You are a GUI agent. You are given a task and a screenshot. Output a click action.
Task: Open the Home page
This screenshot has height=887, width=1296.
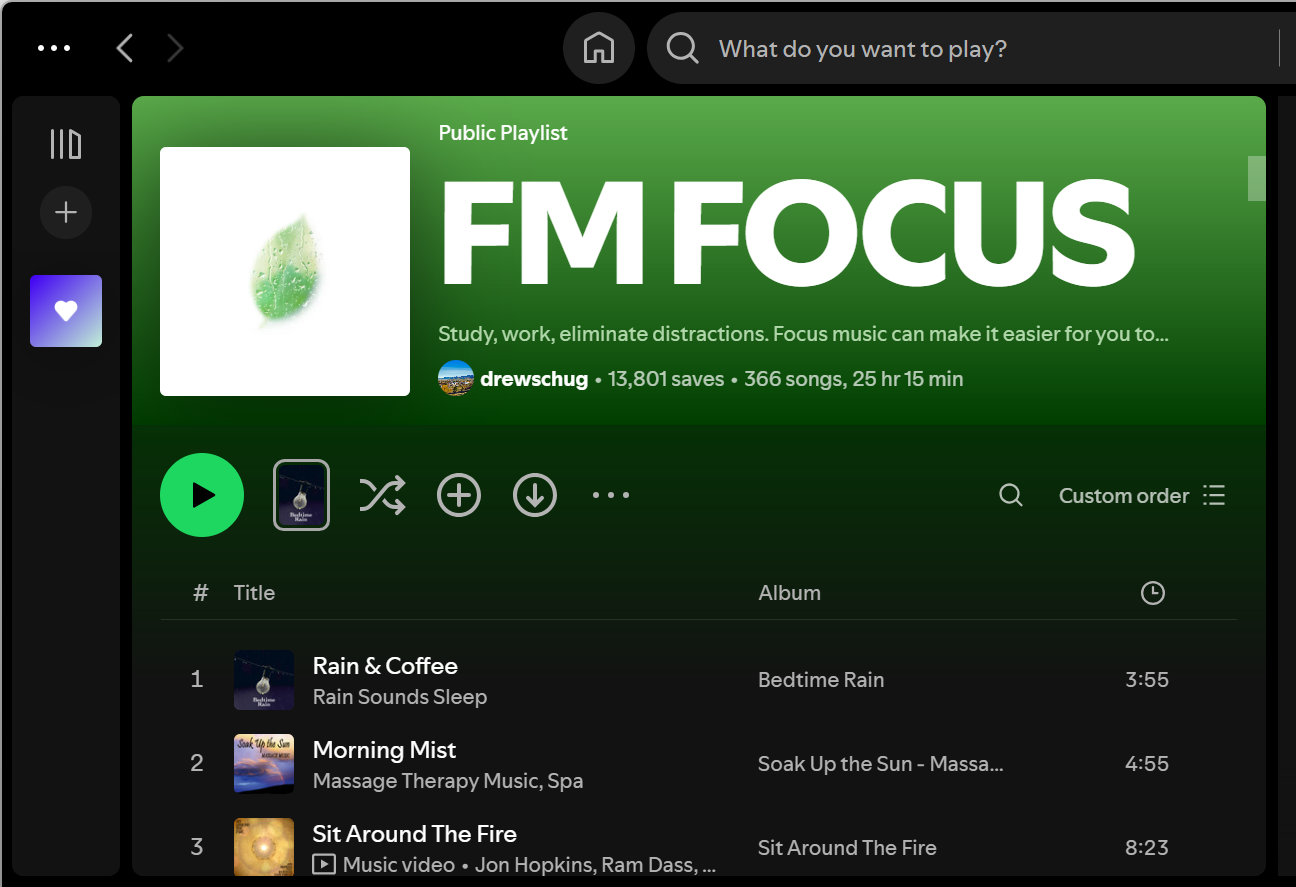click(x=599, y=48)
